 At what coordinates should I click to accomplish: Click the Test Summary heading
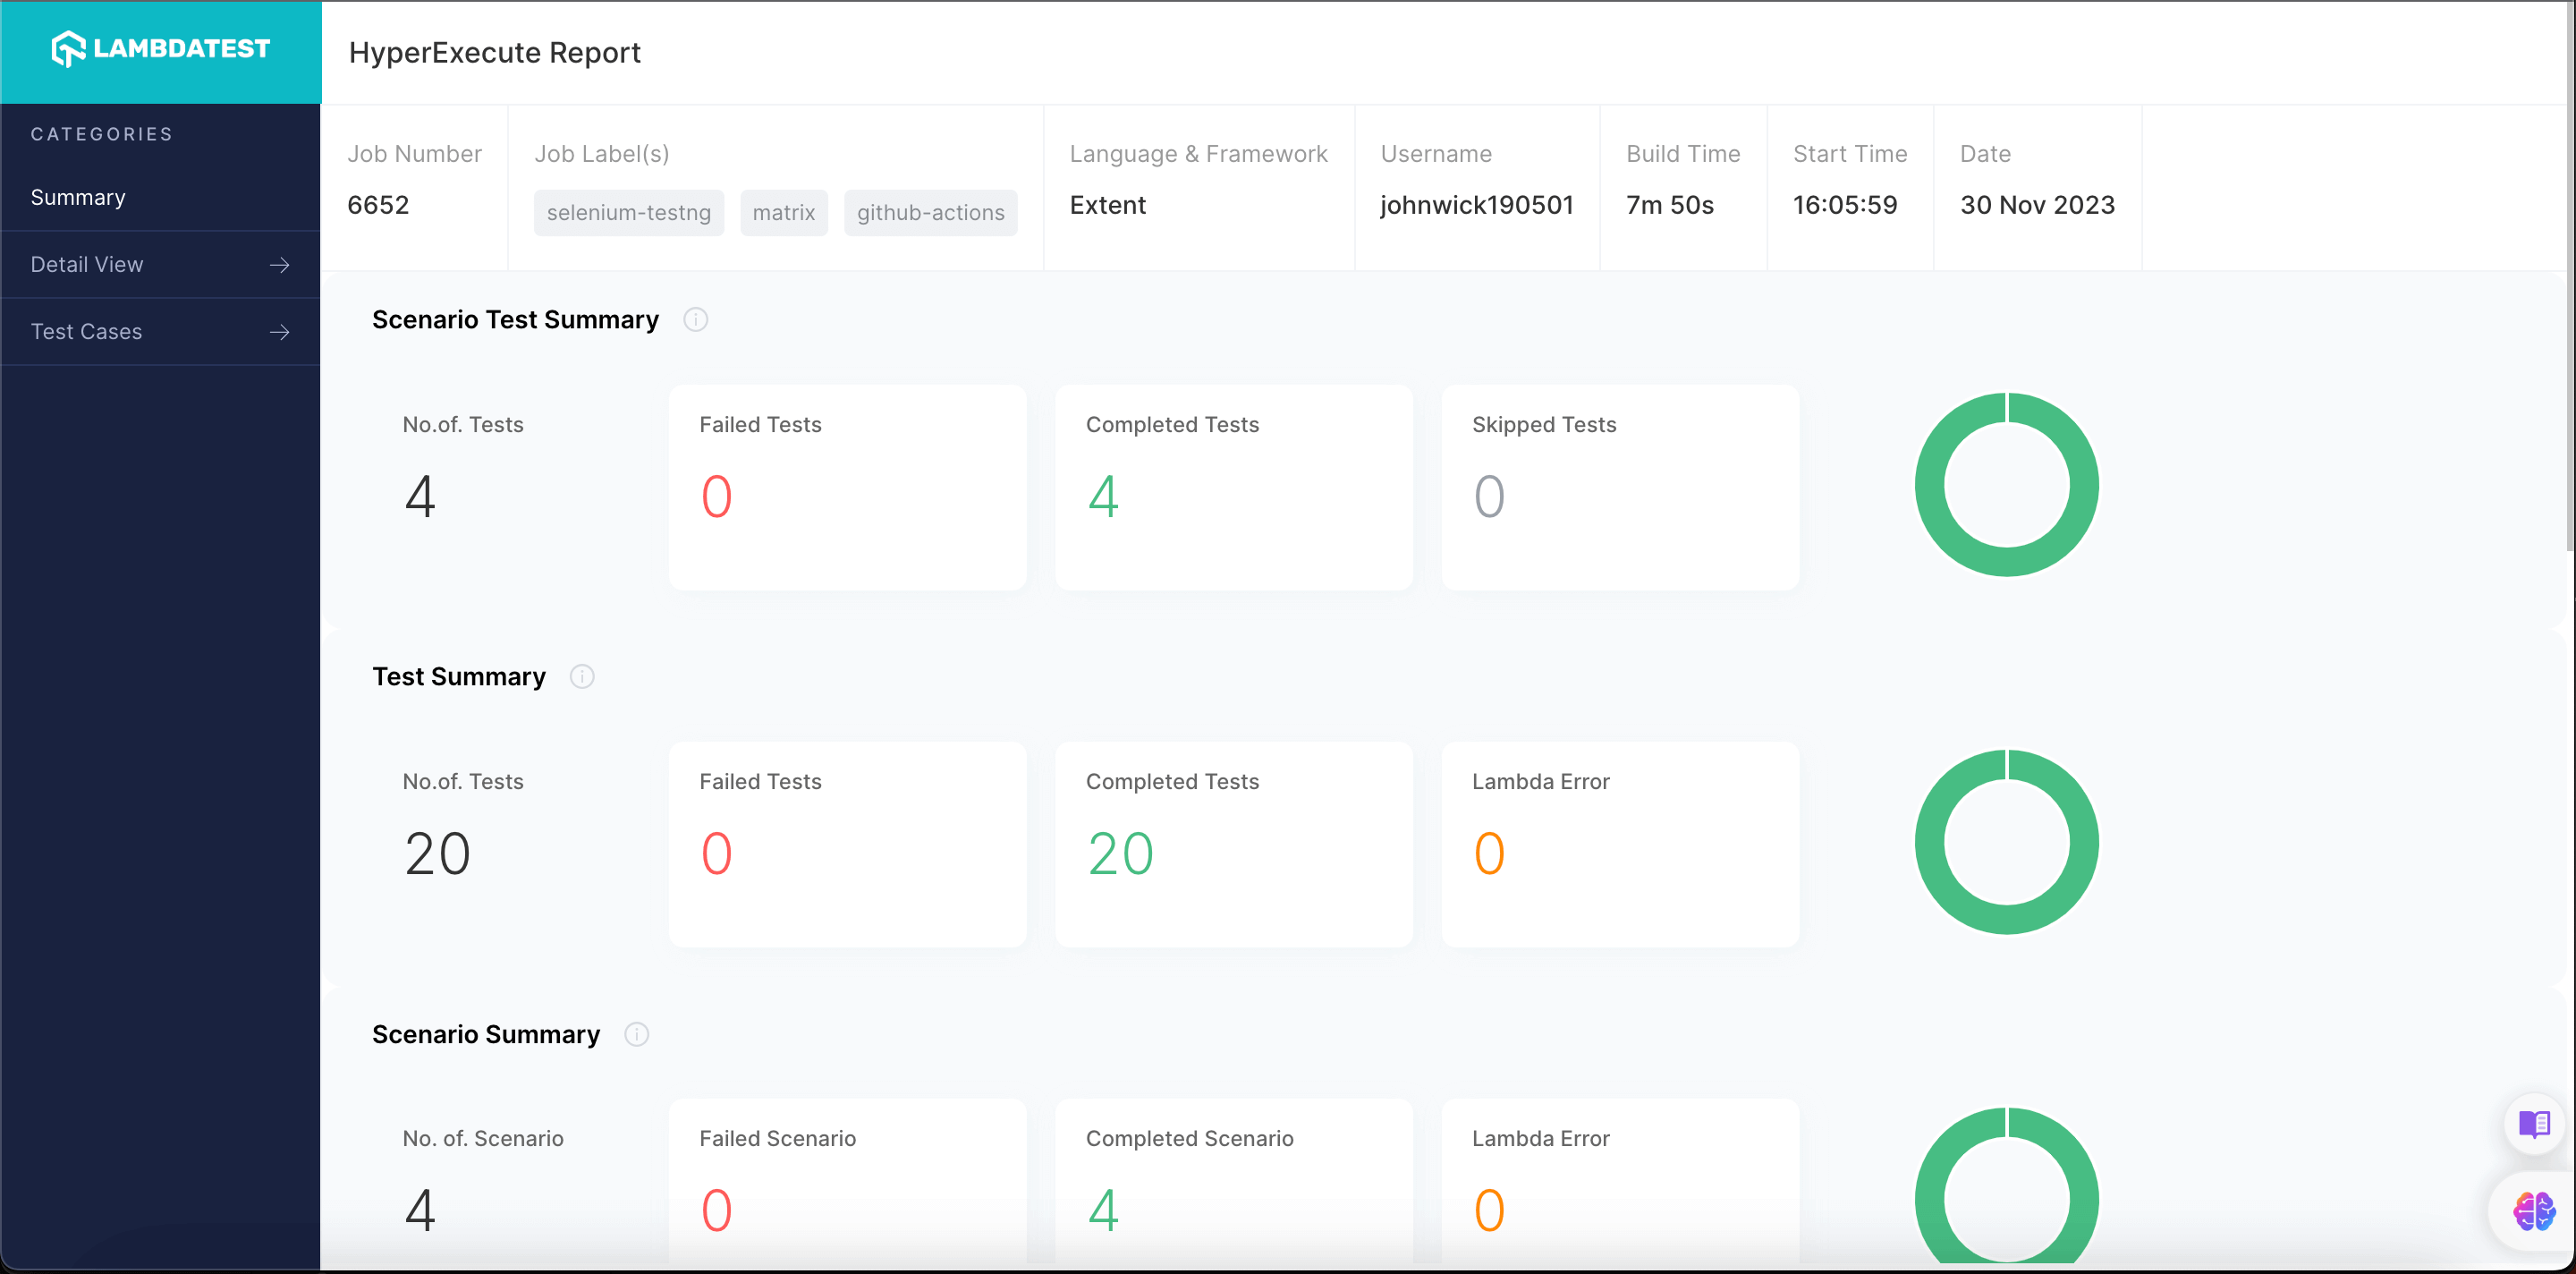[459, 677]
